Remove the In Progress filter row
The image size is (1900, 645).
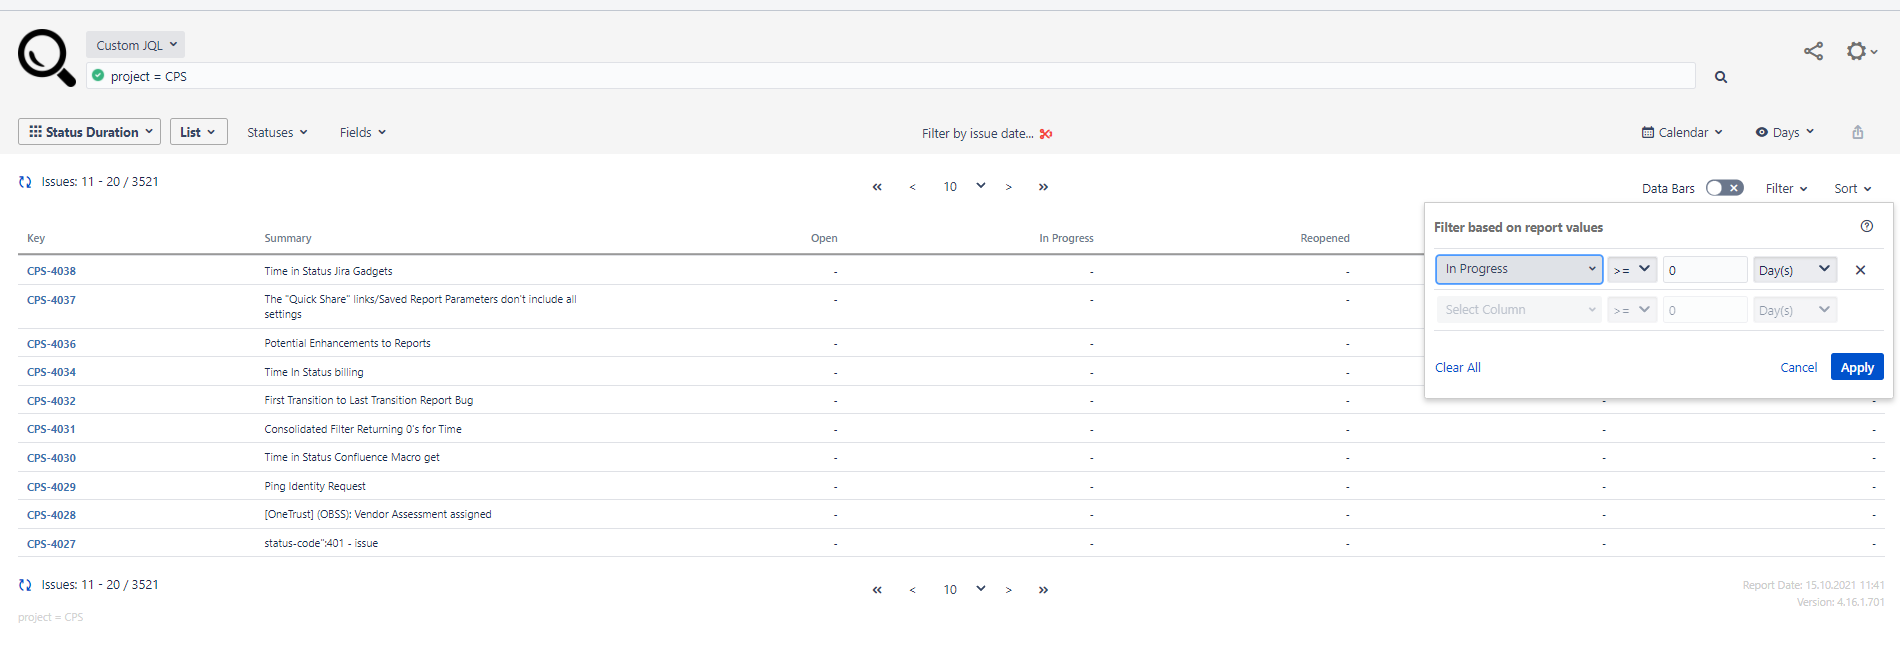click(1860, 270)
